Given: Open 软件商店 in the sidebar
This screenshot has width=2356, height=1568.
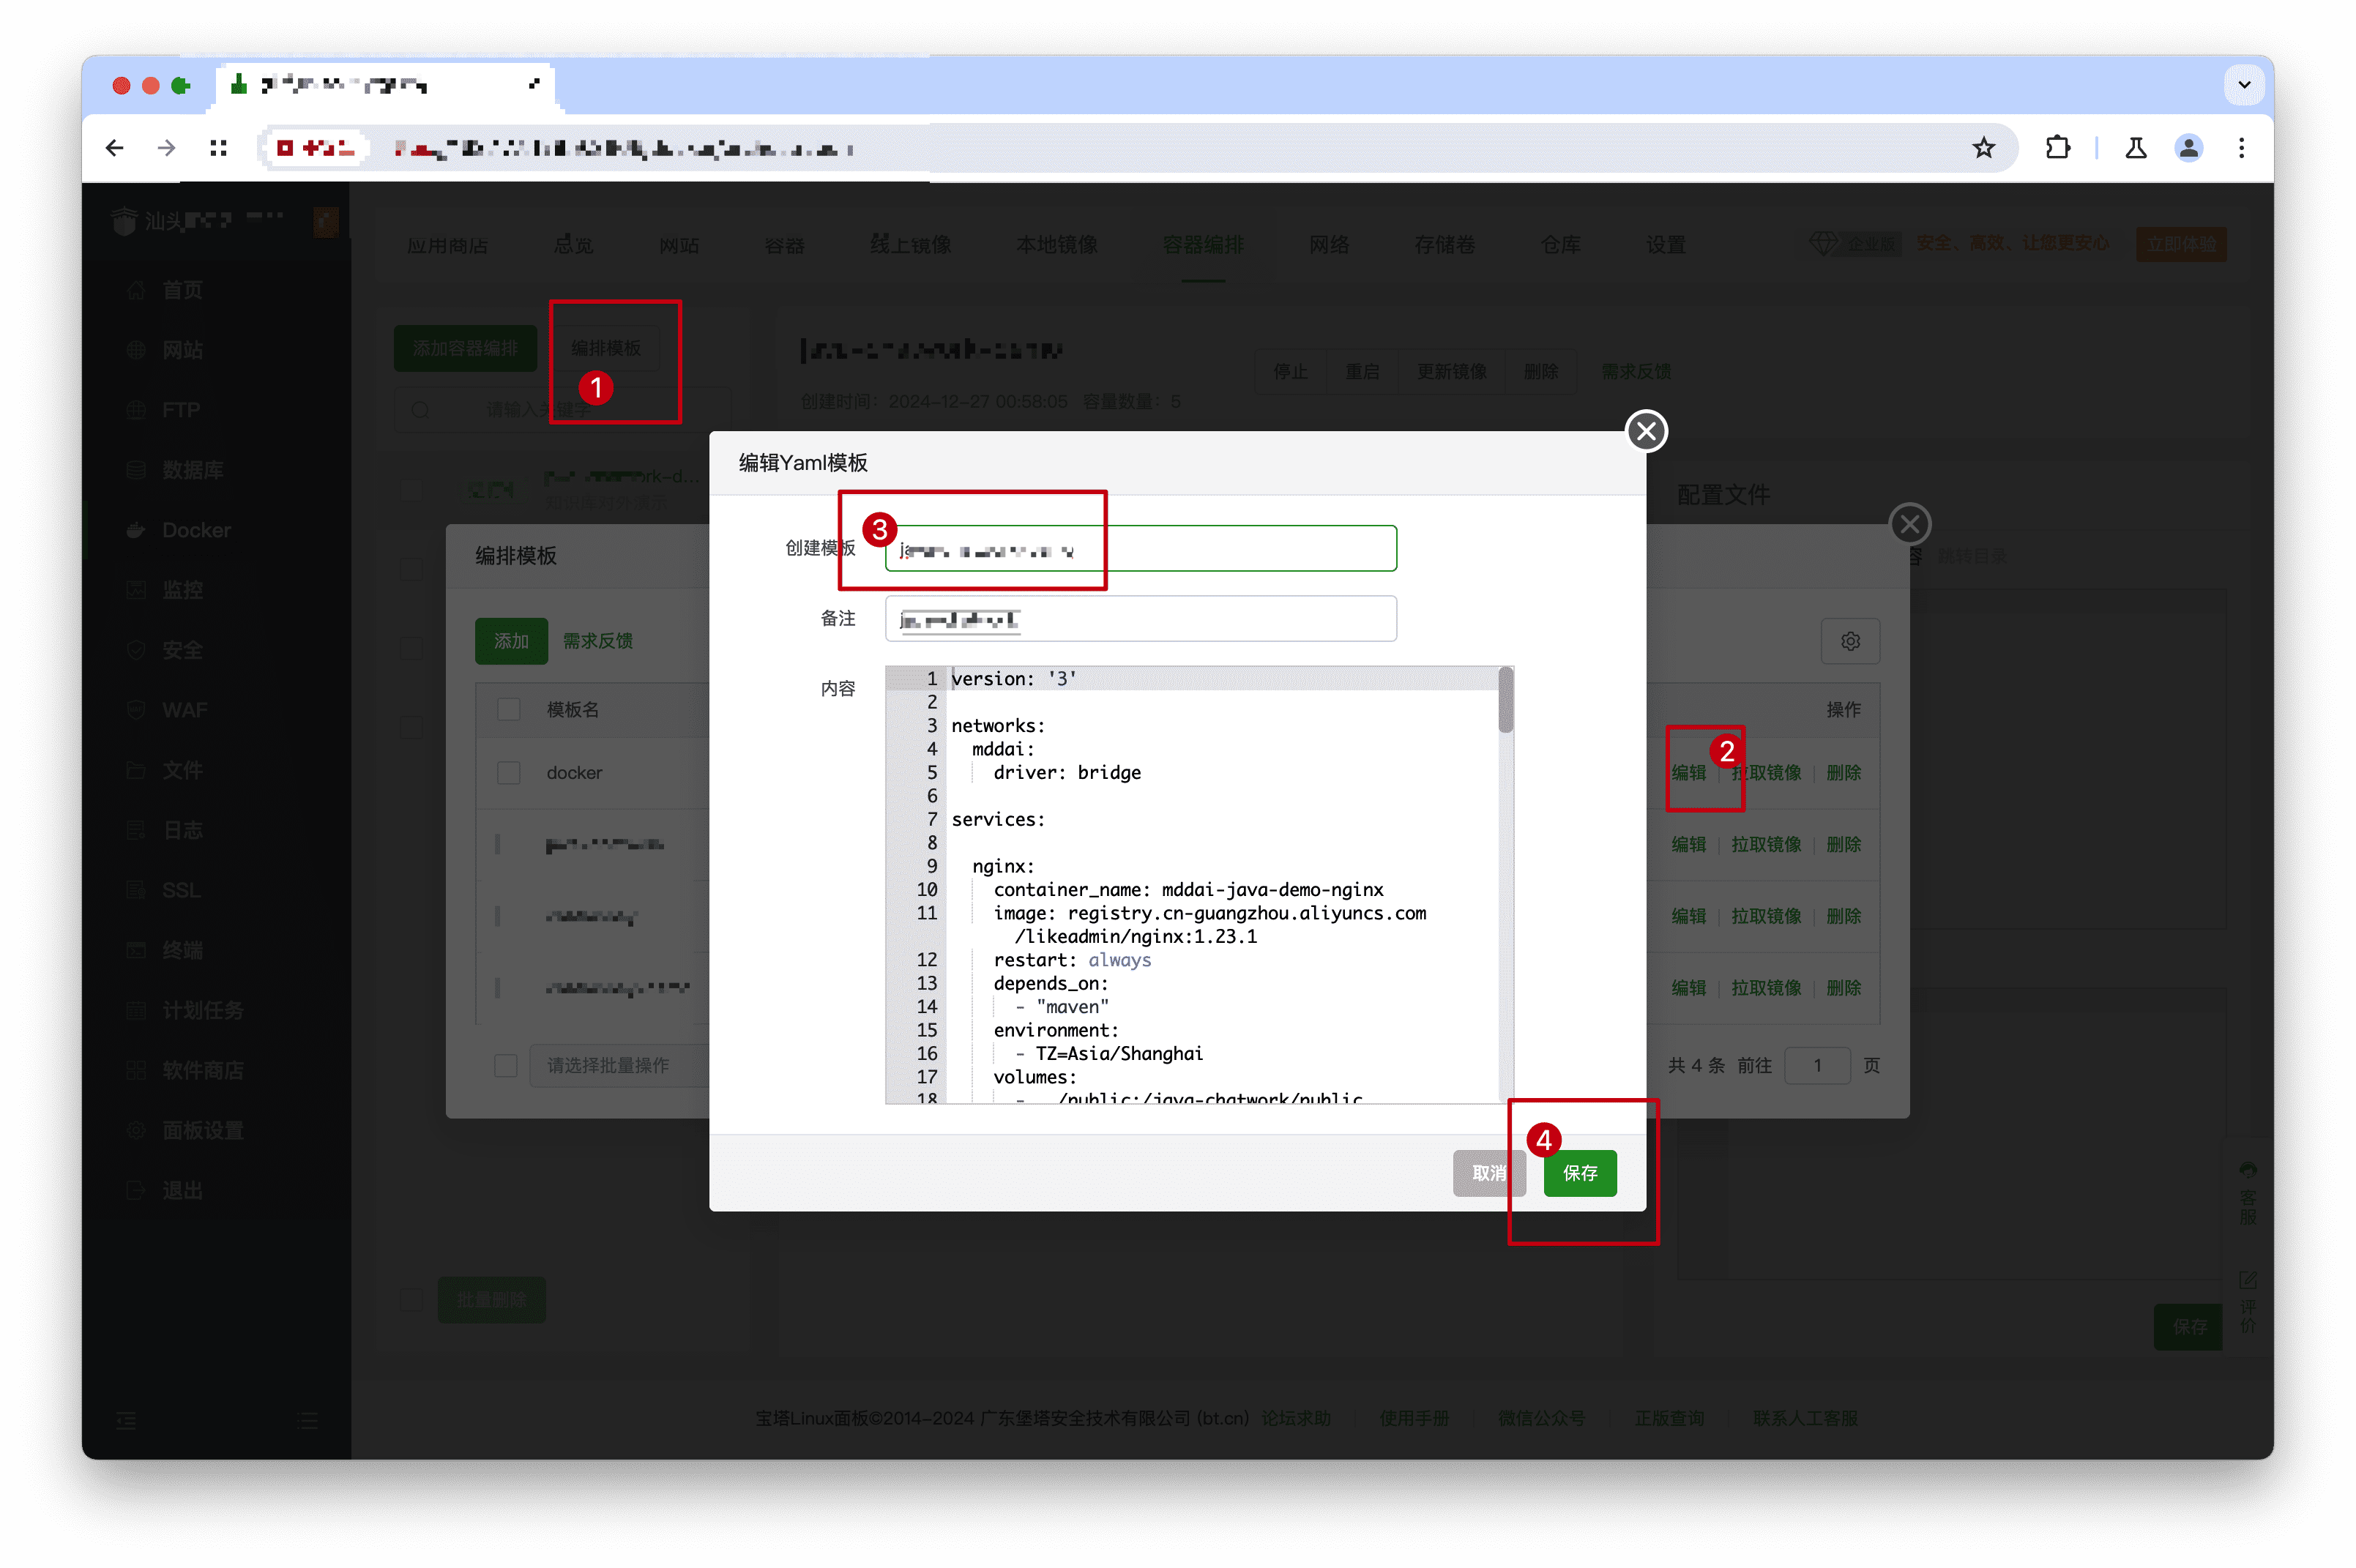Looking at the screenshot, I should click(202, 1070).
